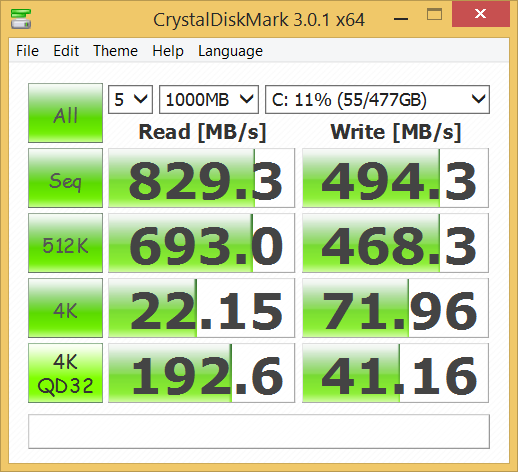Open the test count dropdown showing 5
Image resolution: width=518 pixels, height=472 pixels.
pos(130,99)
